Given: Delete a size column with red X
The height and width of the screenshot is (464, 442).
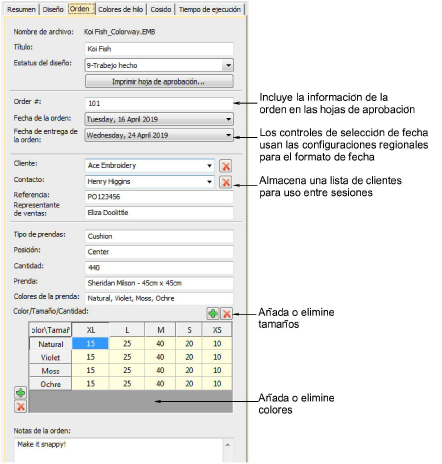Looking at the screenshot, I should tap(227, 314).
